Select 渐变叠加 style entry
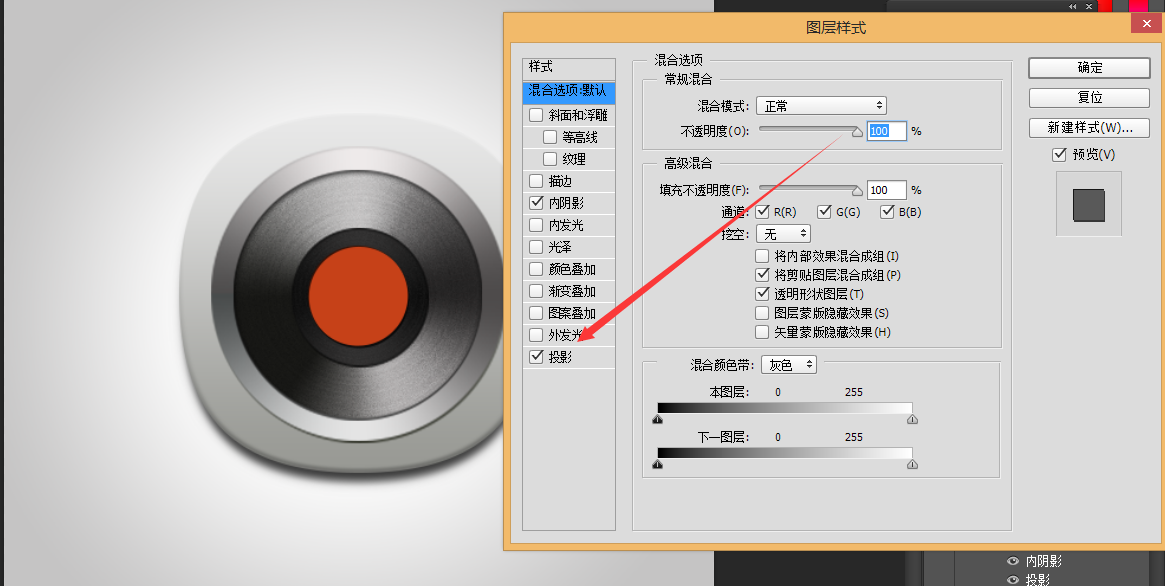This screenshot has width=1165, height=586. [572, 291]
